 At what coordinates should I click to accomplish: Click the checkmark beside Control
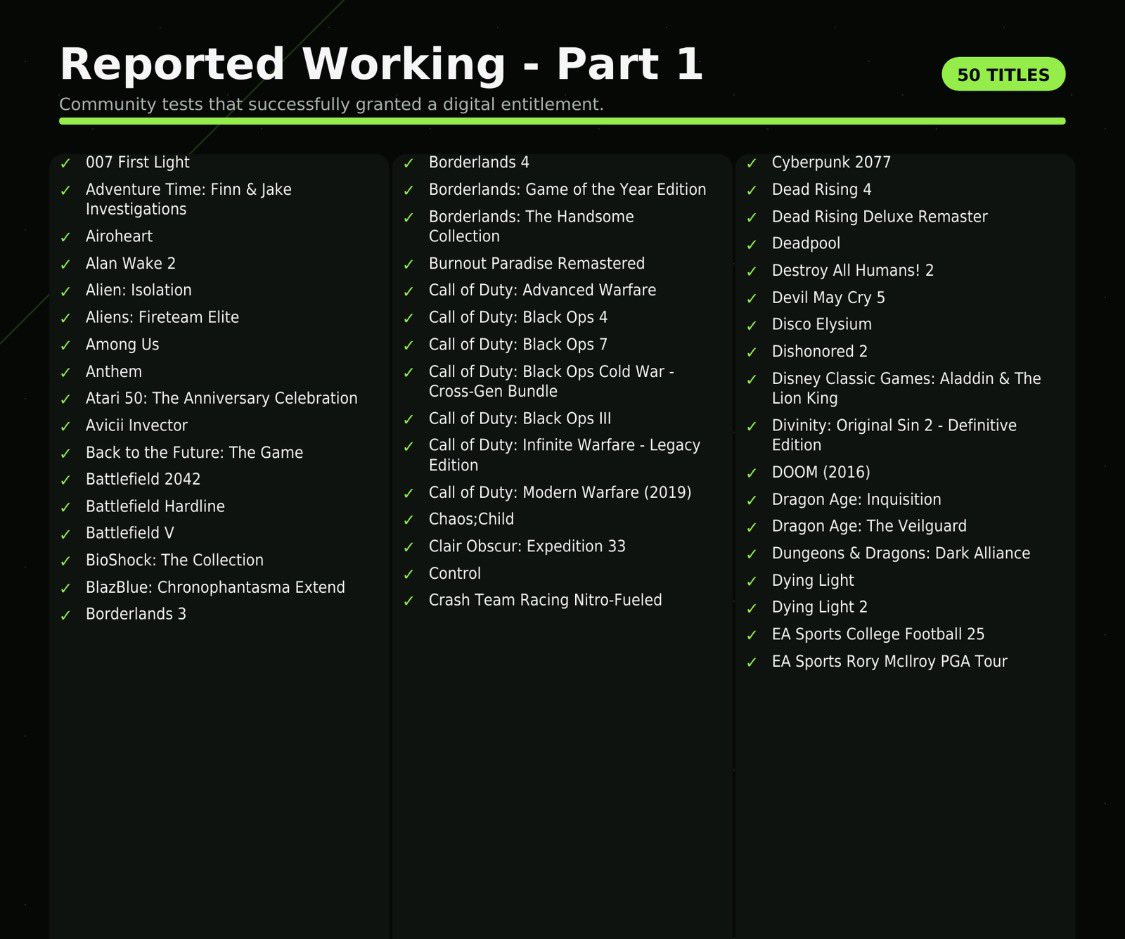[x=408, y=575]
